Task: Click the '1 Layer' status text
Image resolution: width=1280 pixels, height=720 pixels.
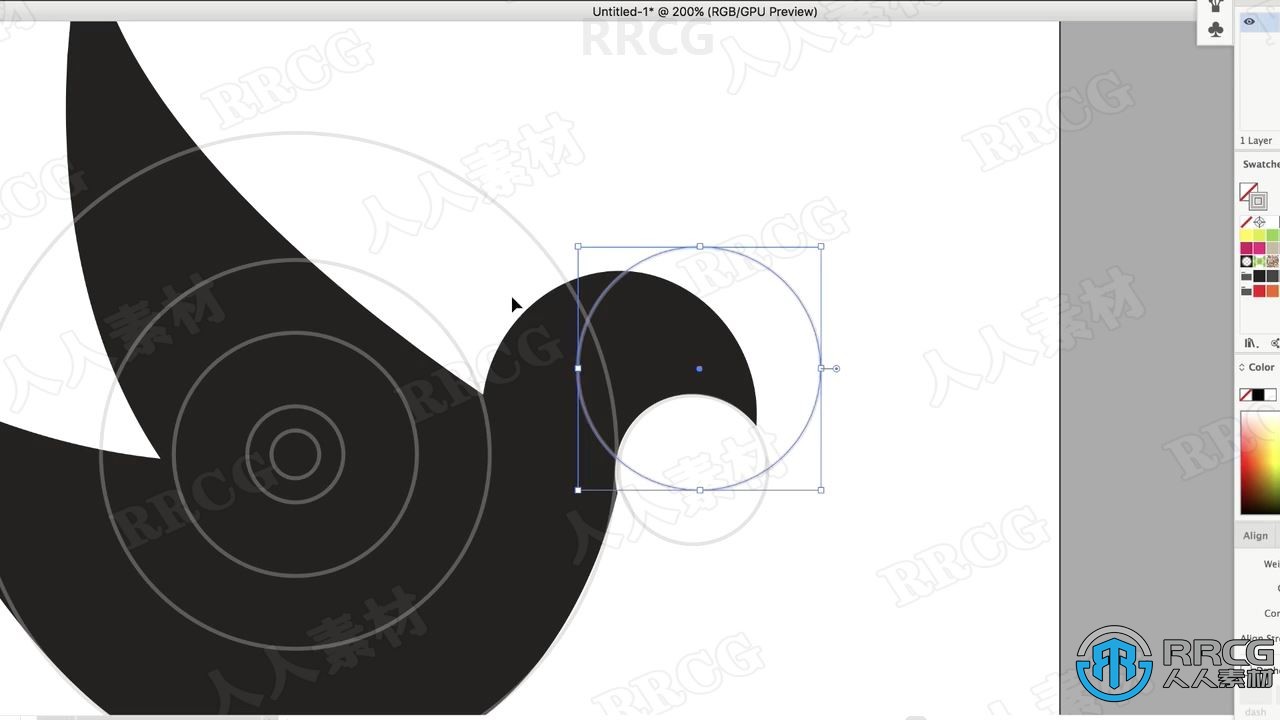Action: 1256,141
